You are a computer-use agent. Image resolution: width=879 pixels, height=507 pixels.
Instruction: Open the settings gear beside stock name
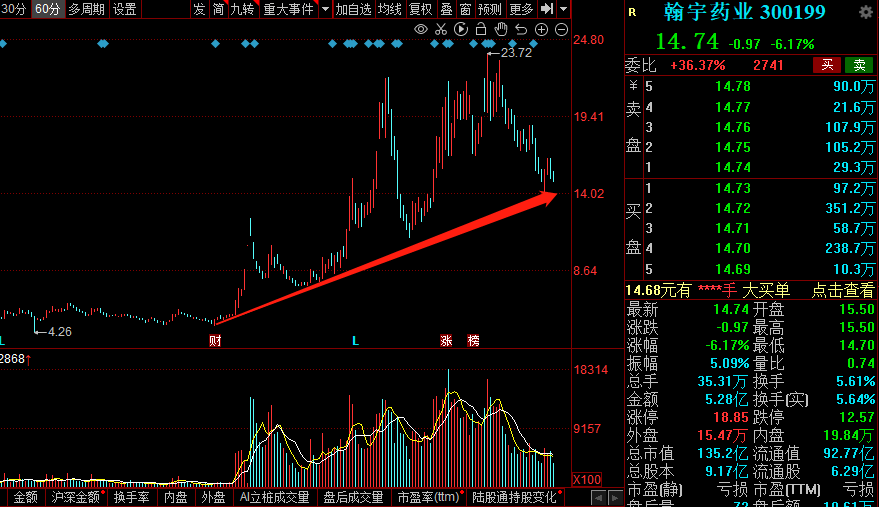(866, 12)
